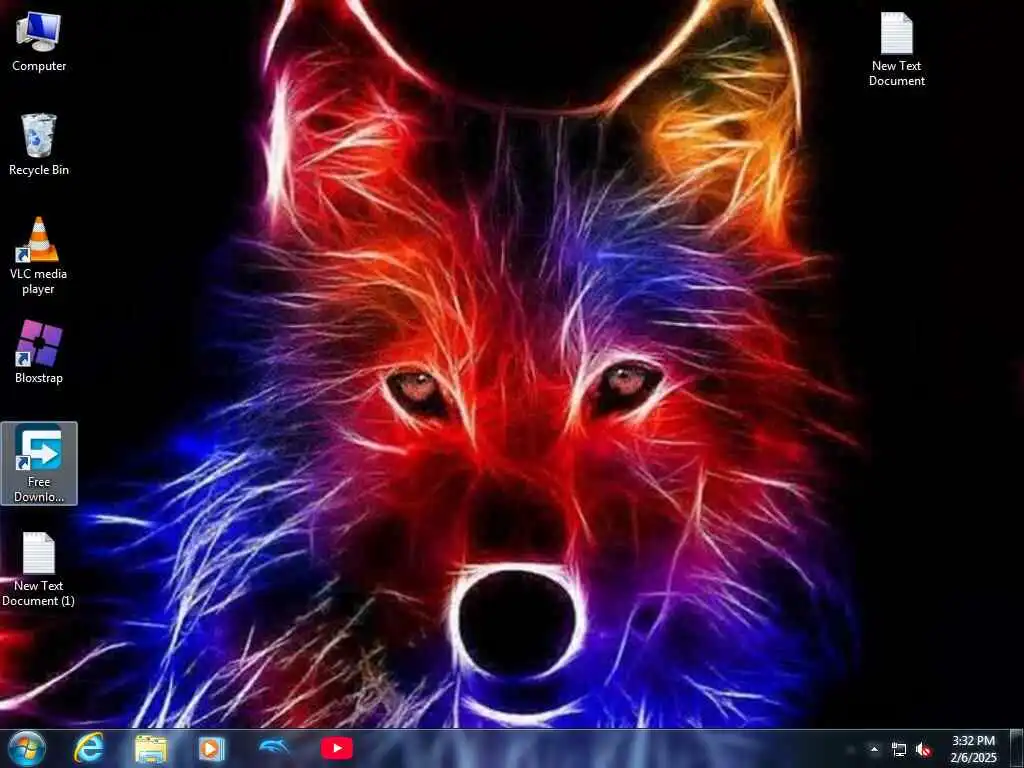Image resolution: width=1024 pixels, height=768 pixels.
Task: Open the network status tray icon
Action: (899, 750)
